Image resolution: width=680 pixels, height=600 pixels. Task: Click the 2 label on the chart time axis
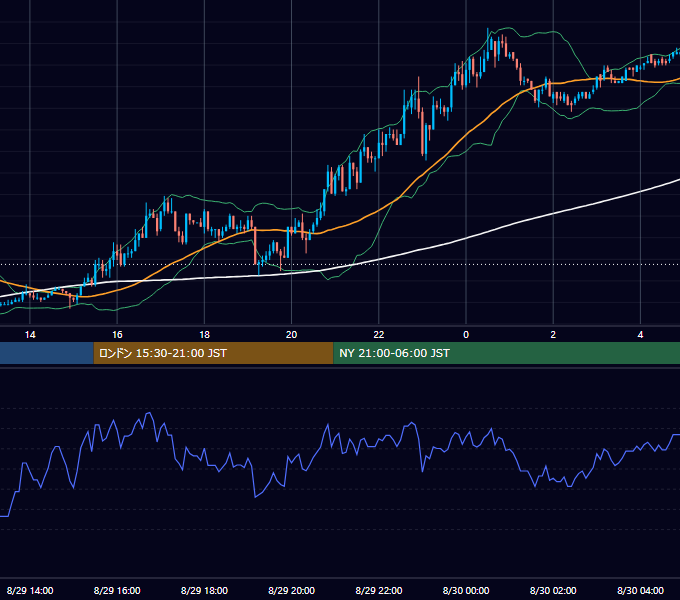point(553,335)
